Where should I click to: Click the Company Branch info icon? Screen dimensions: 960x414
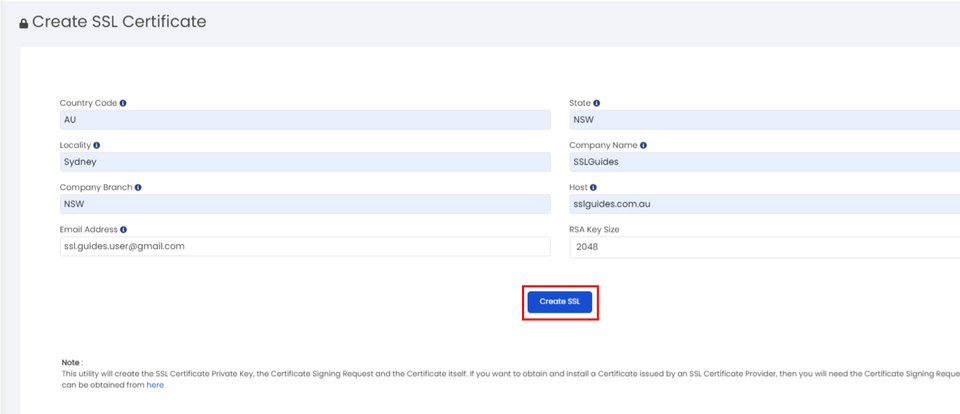click(x=138, y=187)
